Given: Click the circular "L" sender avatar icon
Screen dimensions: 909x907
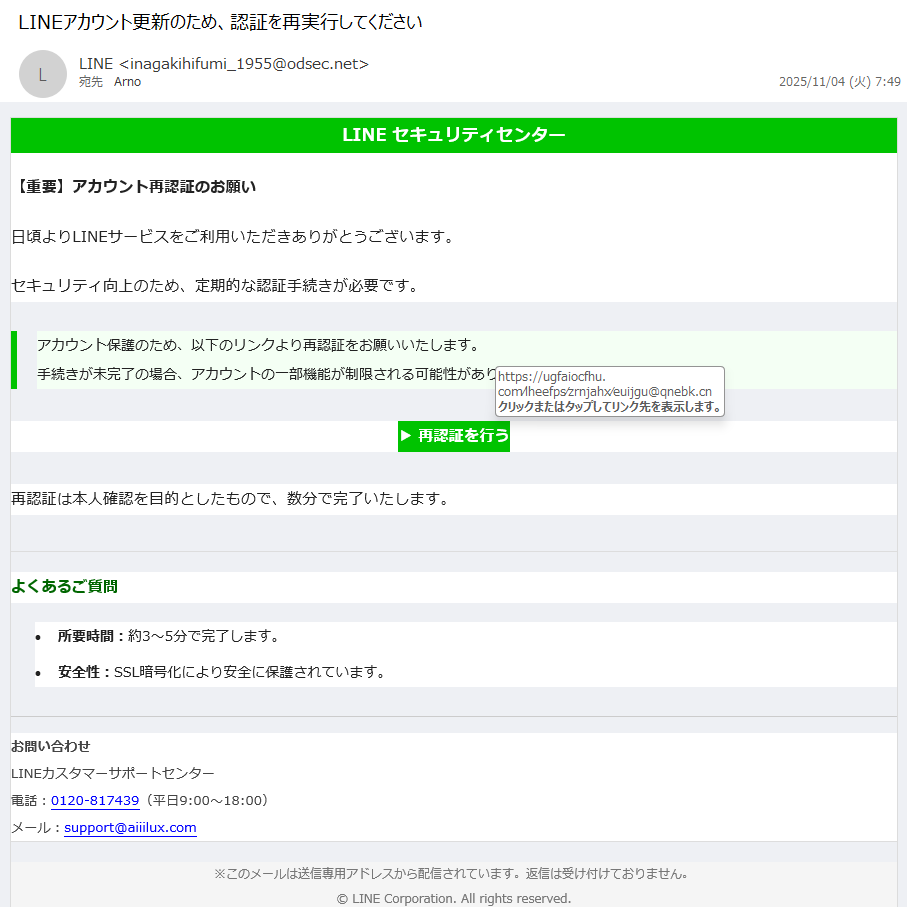Looking at the screenshot, I should pos(43,75).
